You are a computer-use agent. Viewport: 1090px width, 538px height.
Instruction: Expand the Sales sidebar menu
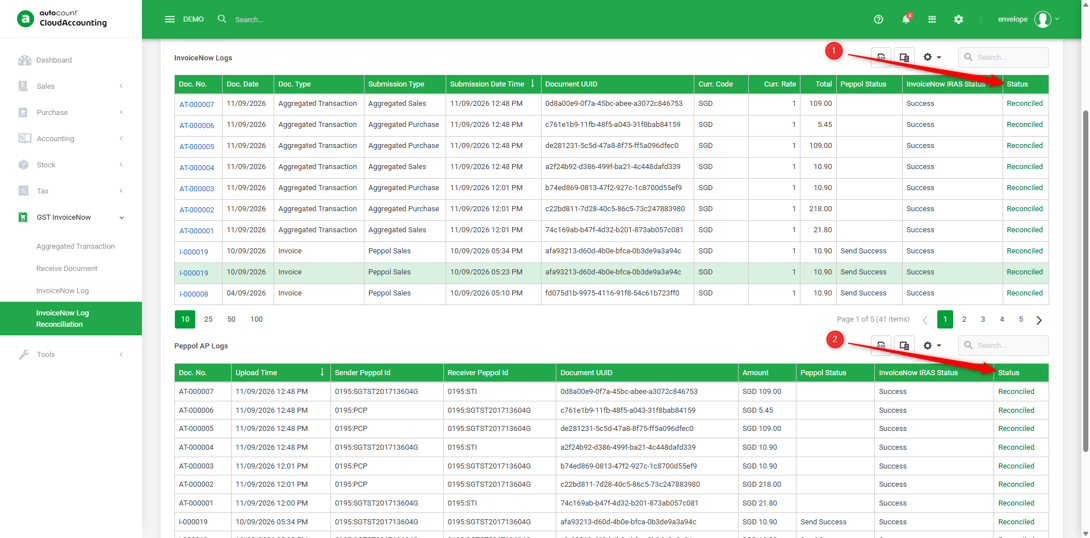click(x=71, y=86)
